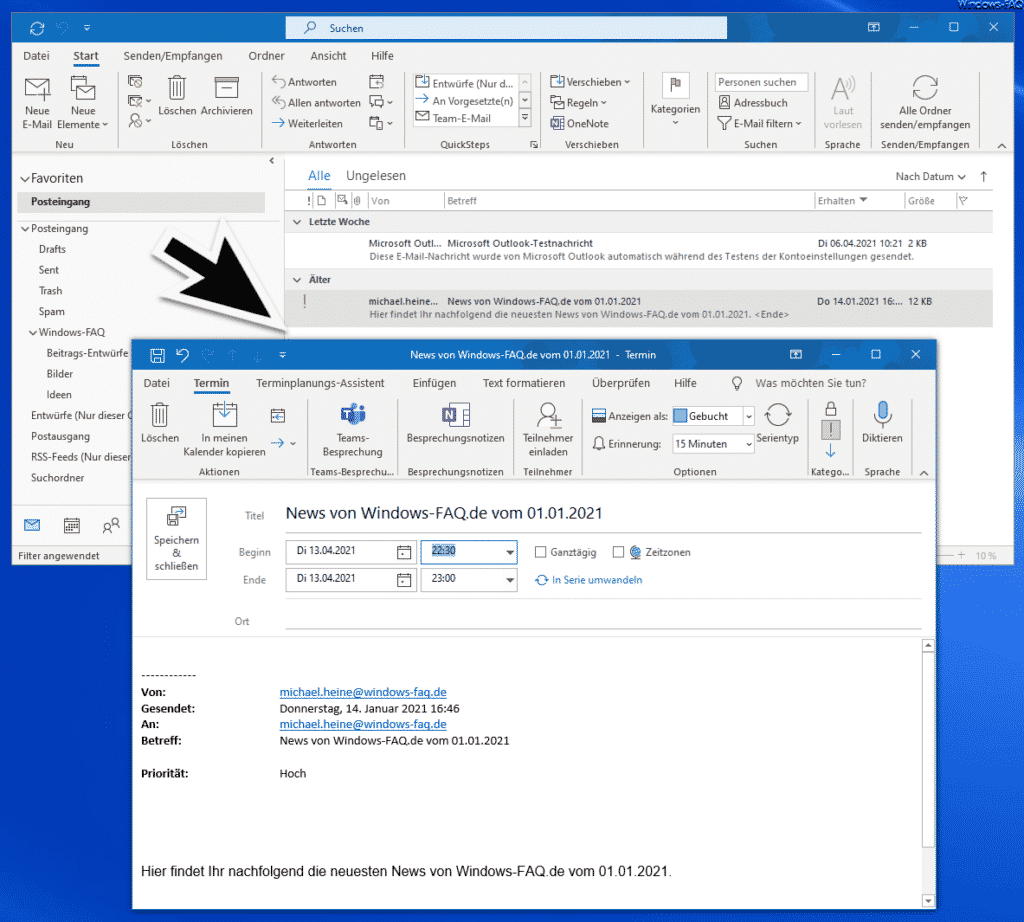The image size is (1024, 922).
Task: Open People view icon in navigation bar
Action: click(111, 525)
